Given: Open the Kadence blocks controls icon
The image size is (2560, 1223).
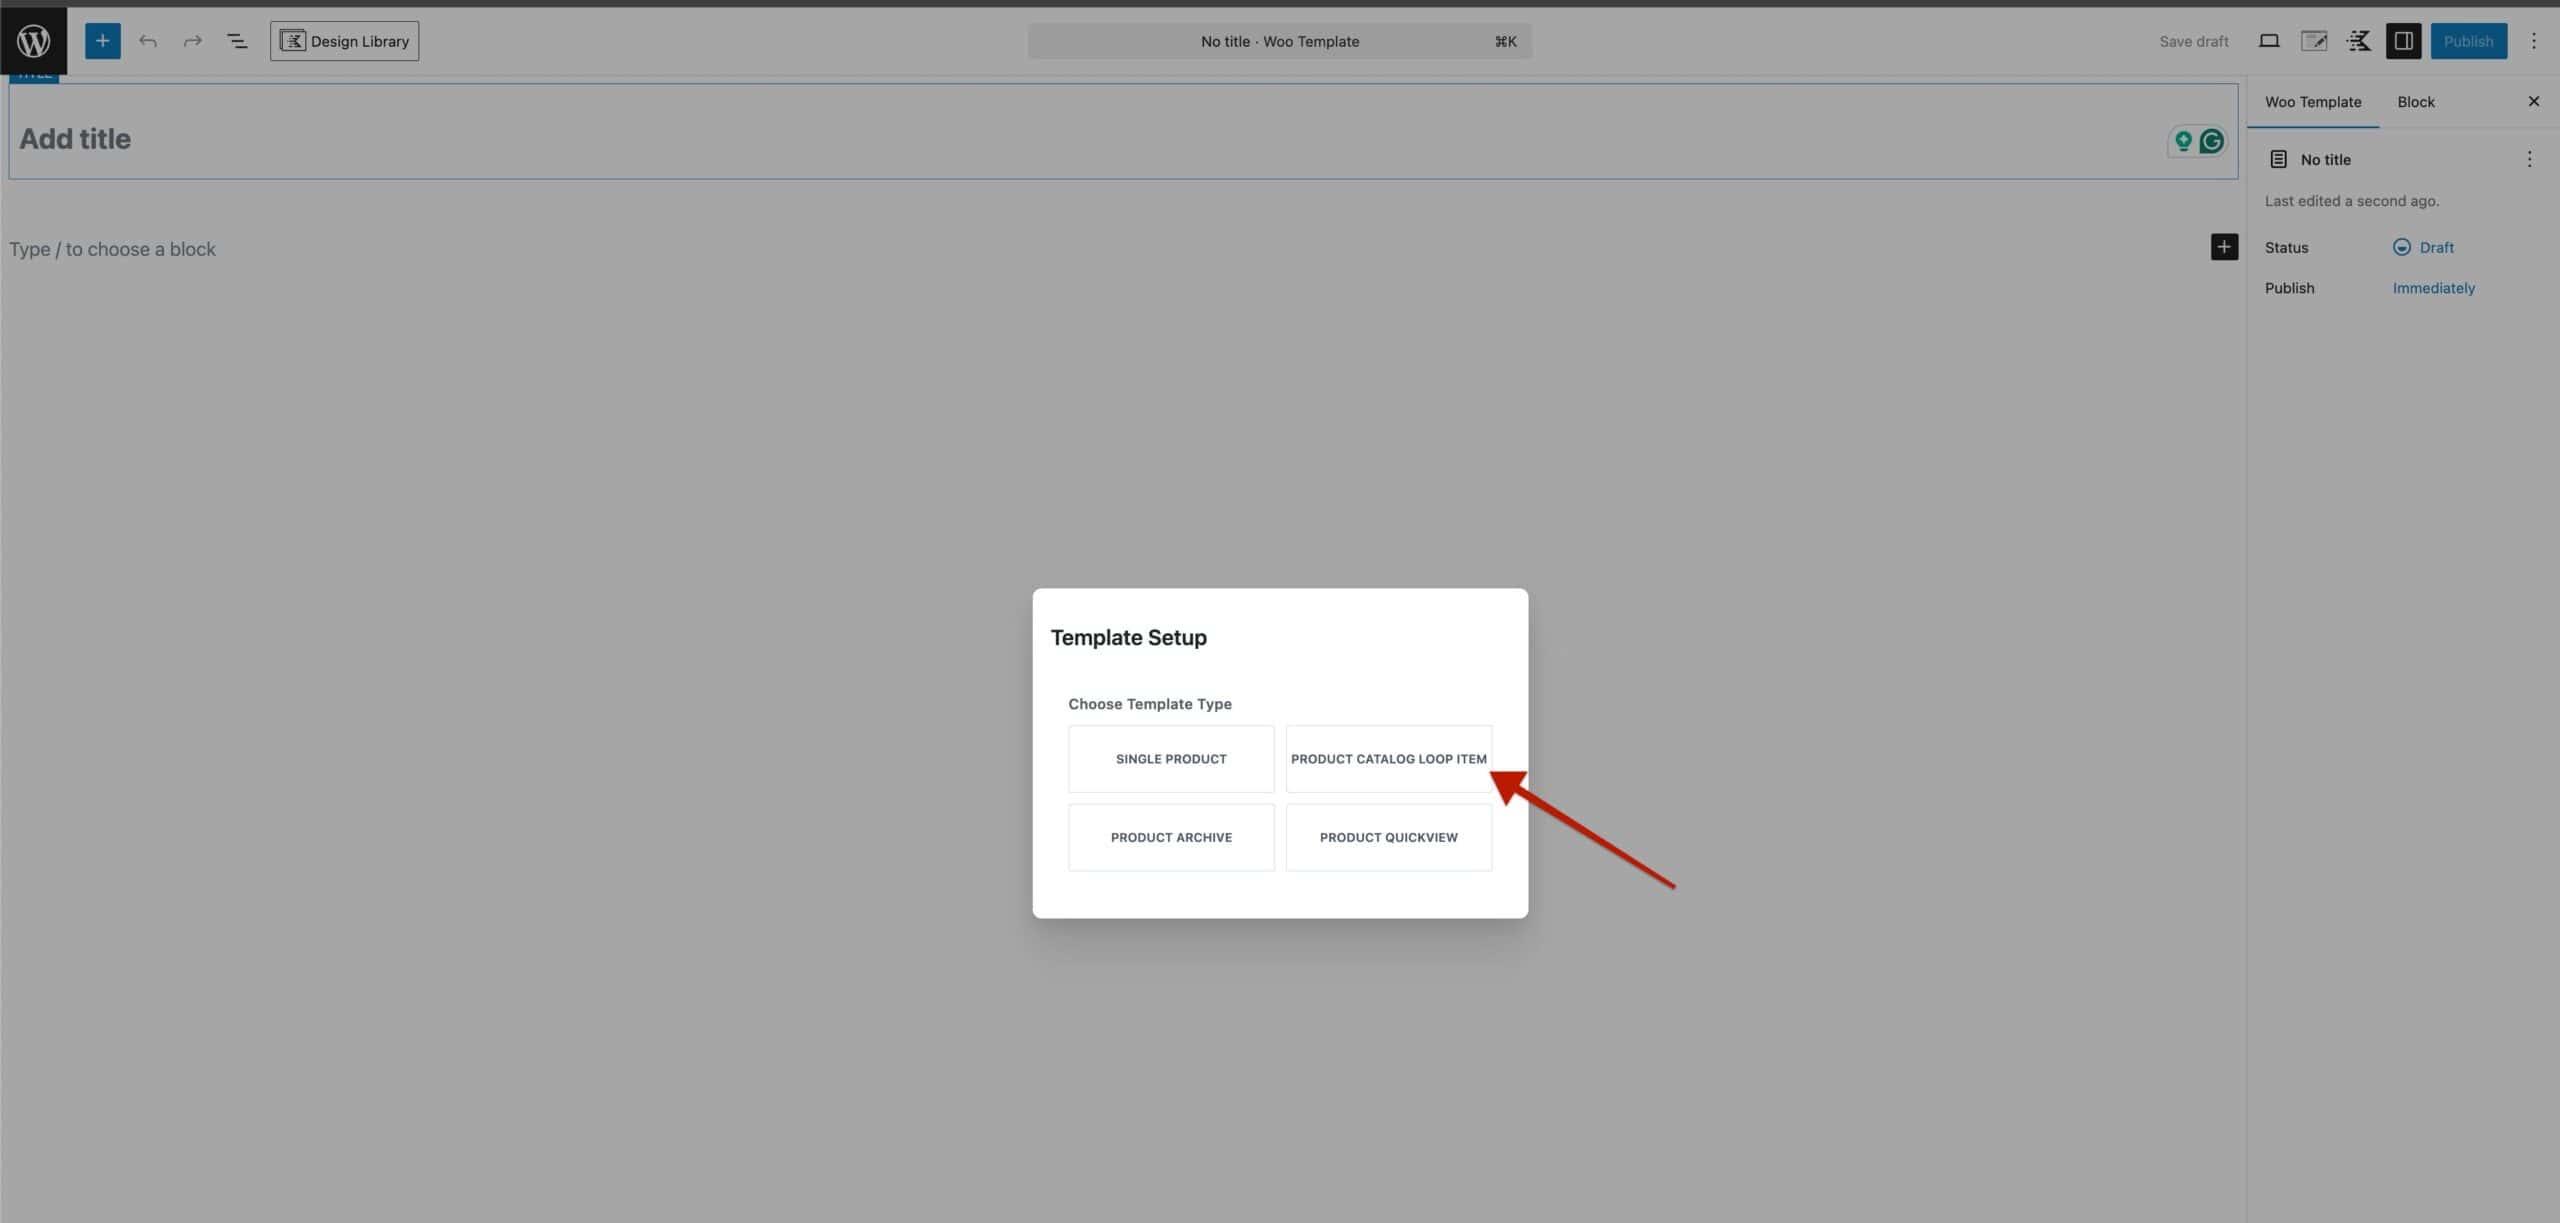Looking at the screenshot, I should click(2359, 41).
